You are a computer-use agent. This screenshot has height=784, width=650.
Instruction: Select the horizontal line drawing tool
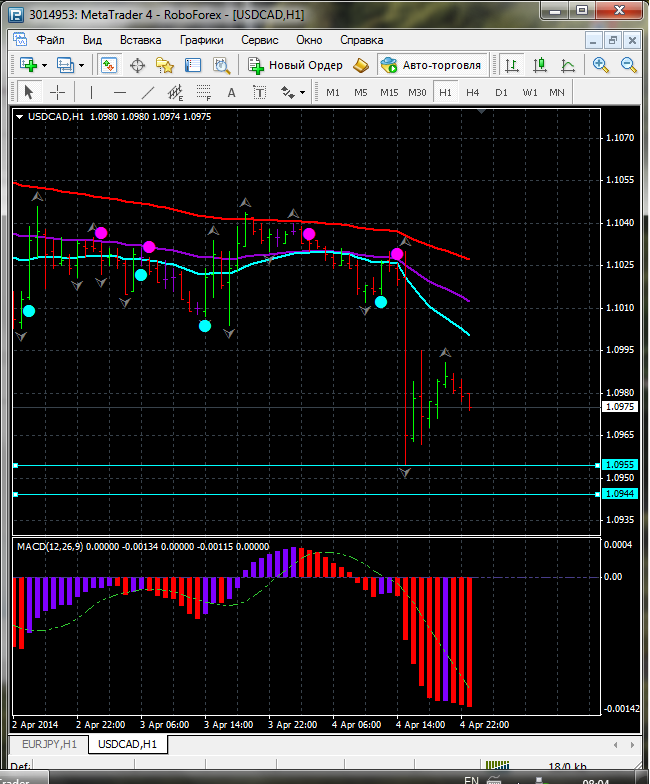coord(119,92)
